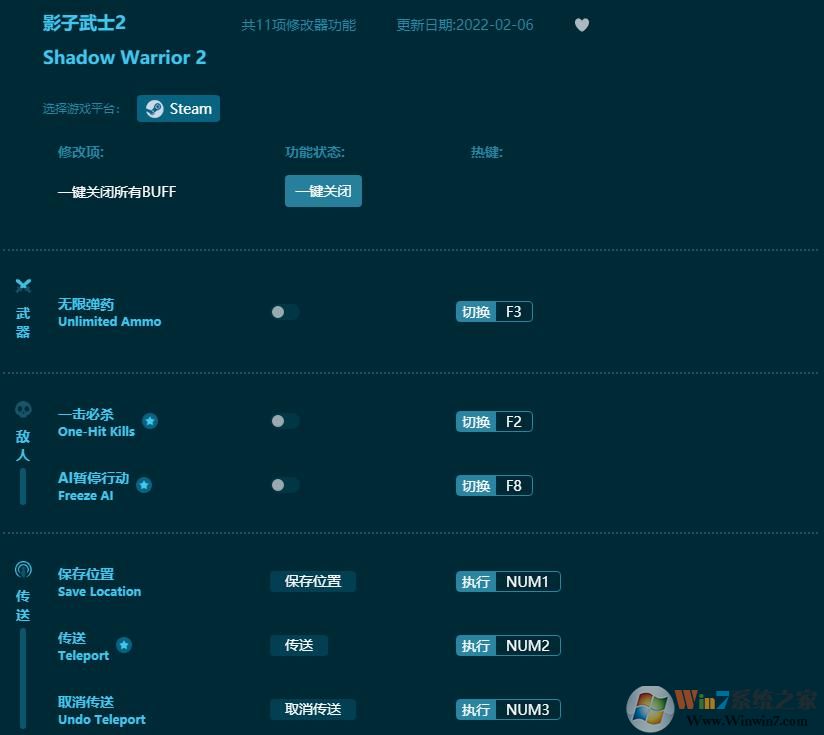
Task: Select the teleport (传送) category icon
Action: click(x=23, y=568)
